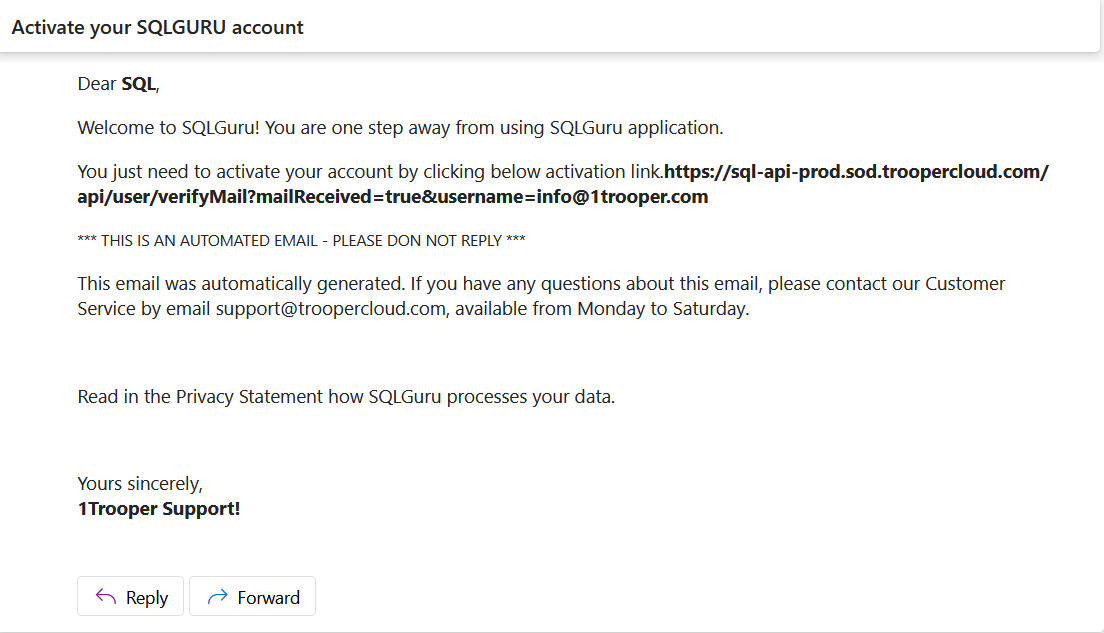Click the email subject "Activate your SQLGURU account"
The height and width of the screenshot is (633, 1104).
click(158, 27)
